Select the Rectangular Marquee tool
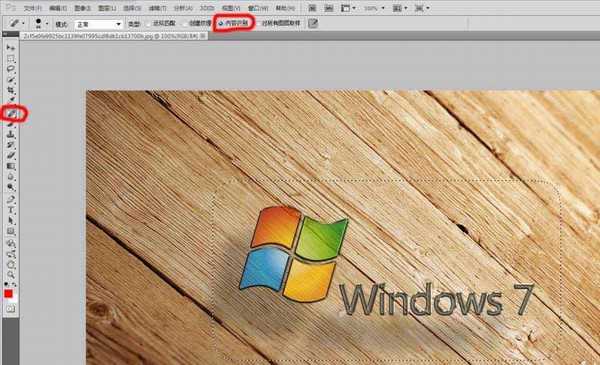The height and width of the screenshot is (365, 600). (x=11, y=59)
